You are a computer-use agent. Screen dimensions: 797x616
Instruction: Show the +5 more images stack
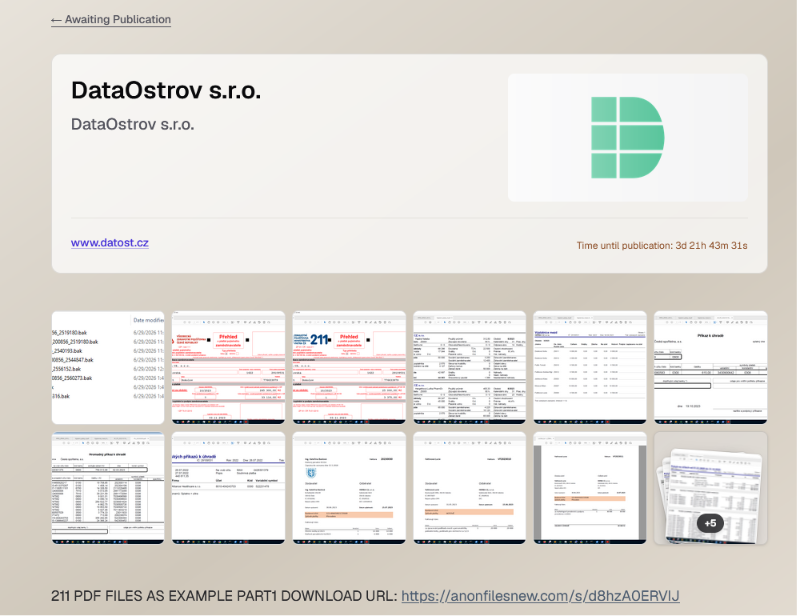pos(711,488)
